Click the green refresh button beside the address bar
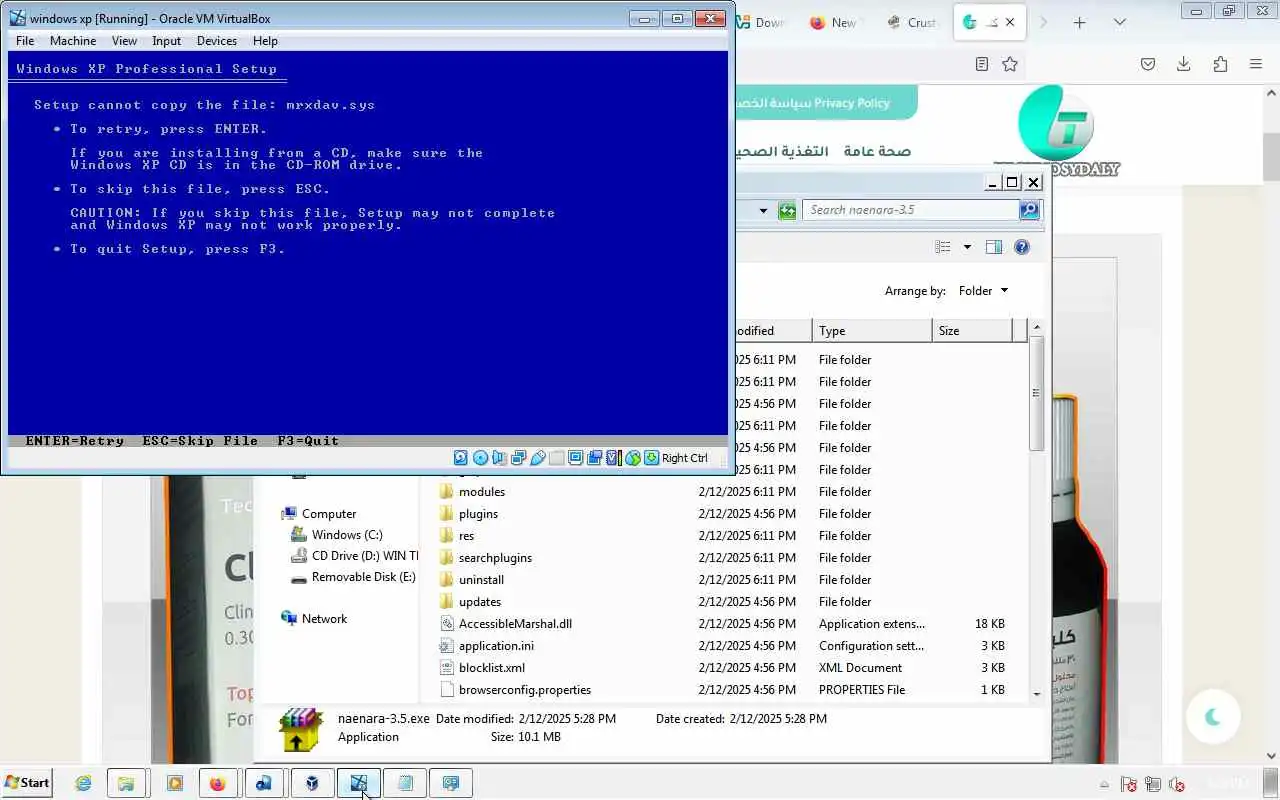 [x=787, y=210]
